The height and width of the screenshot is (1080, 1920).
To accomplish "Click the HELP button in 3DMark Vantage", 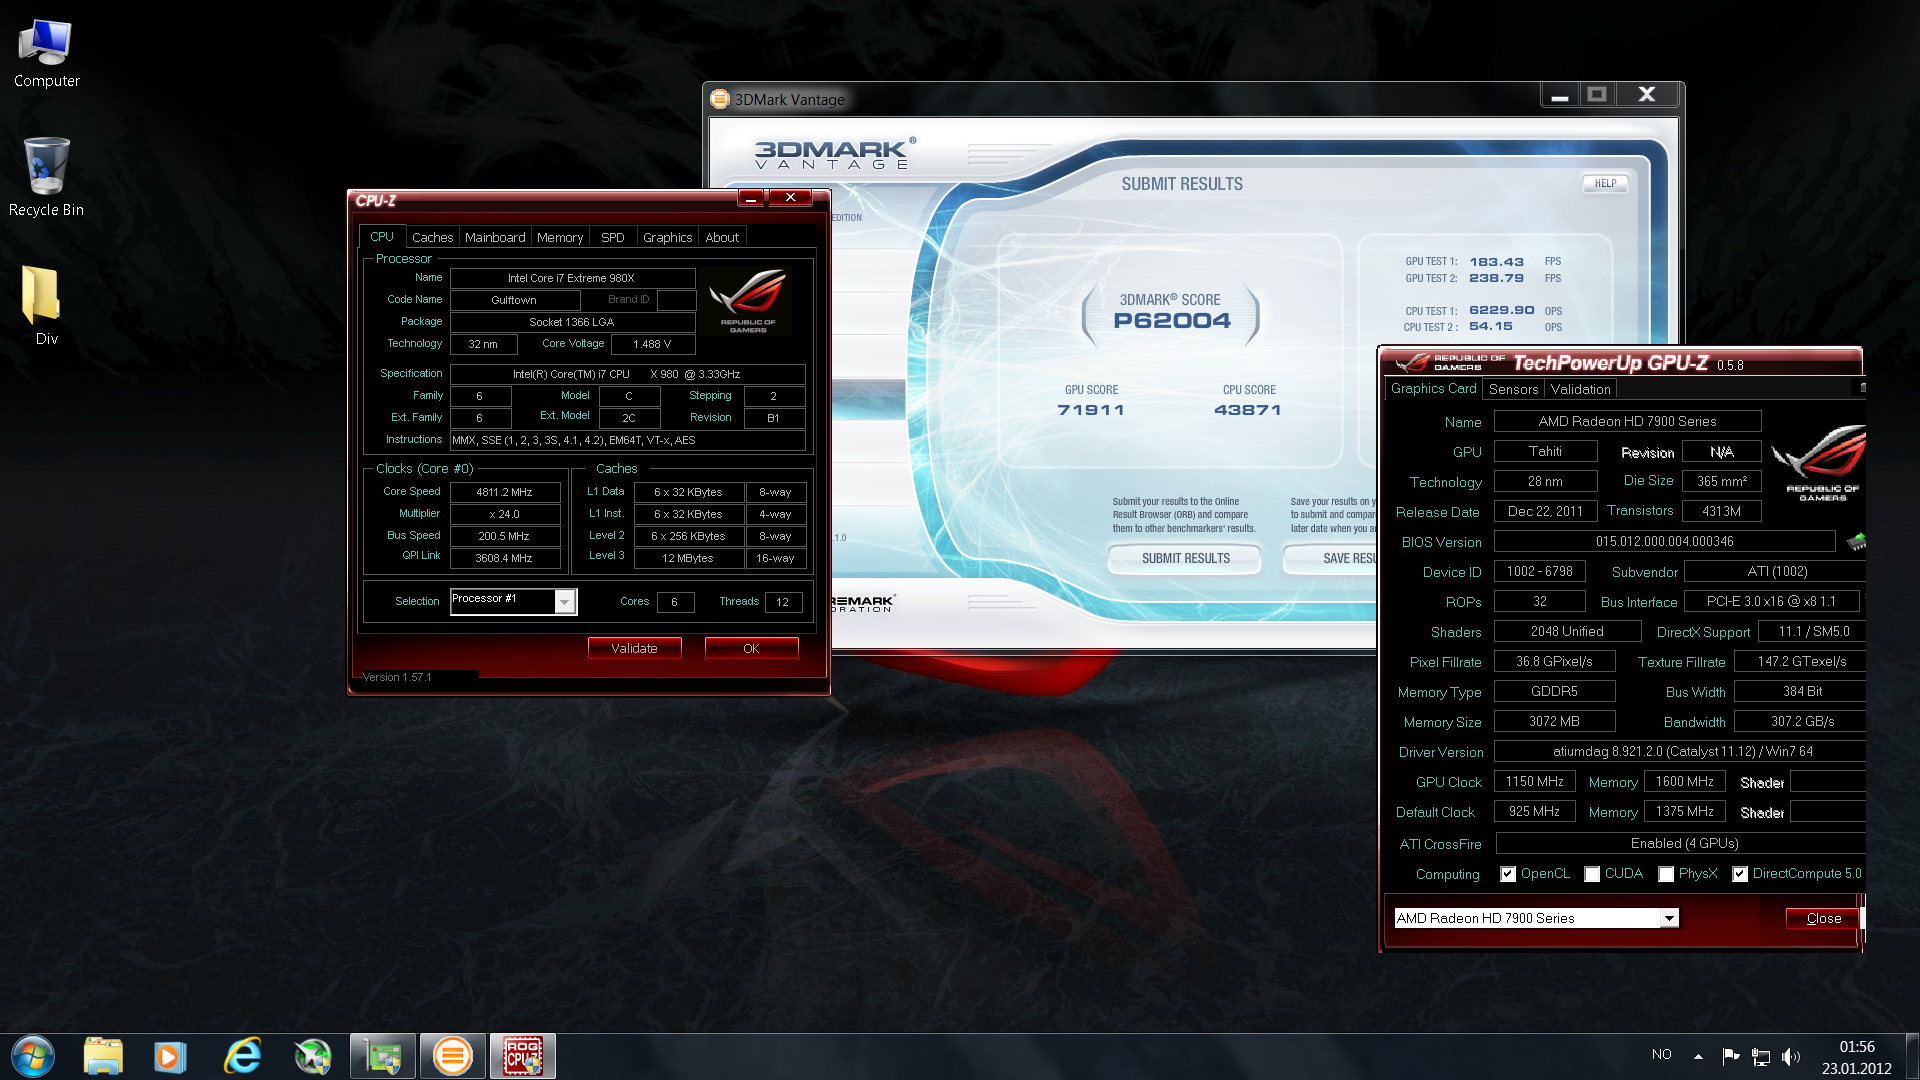I will 1605,183.
